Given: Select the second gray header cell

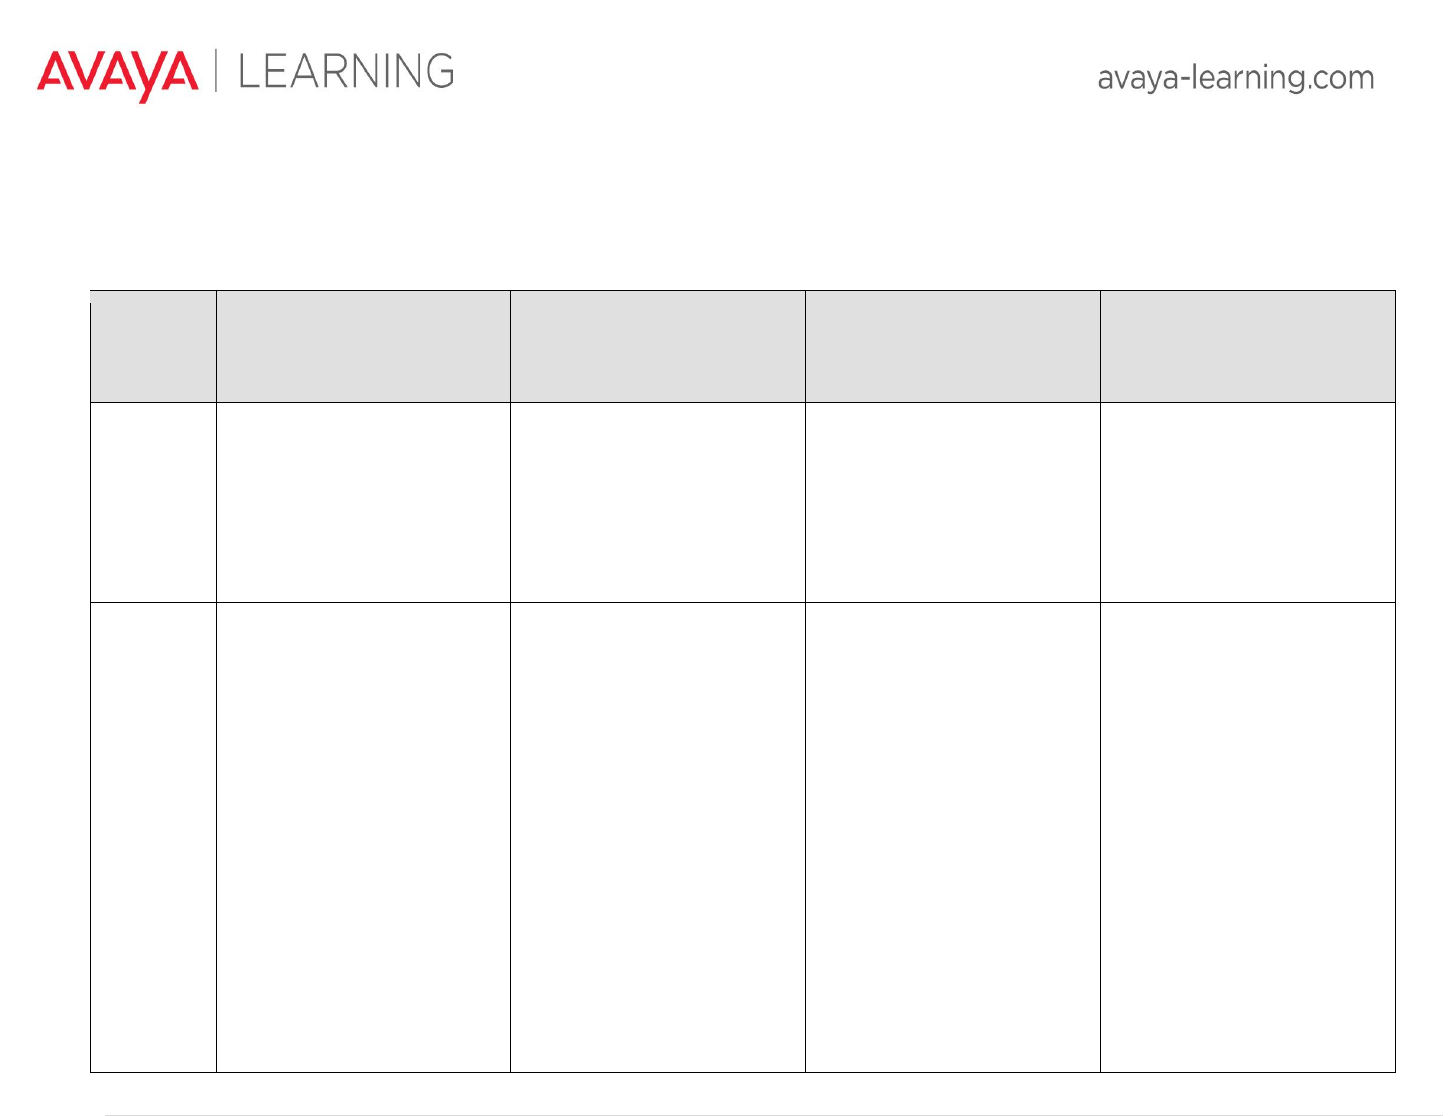Looking at the screenshot, I should click(363, 346).
